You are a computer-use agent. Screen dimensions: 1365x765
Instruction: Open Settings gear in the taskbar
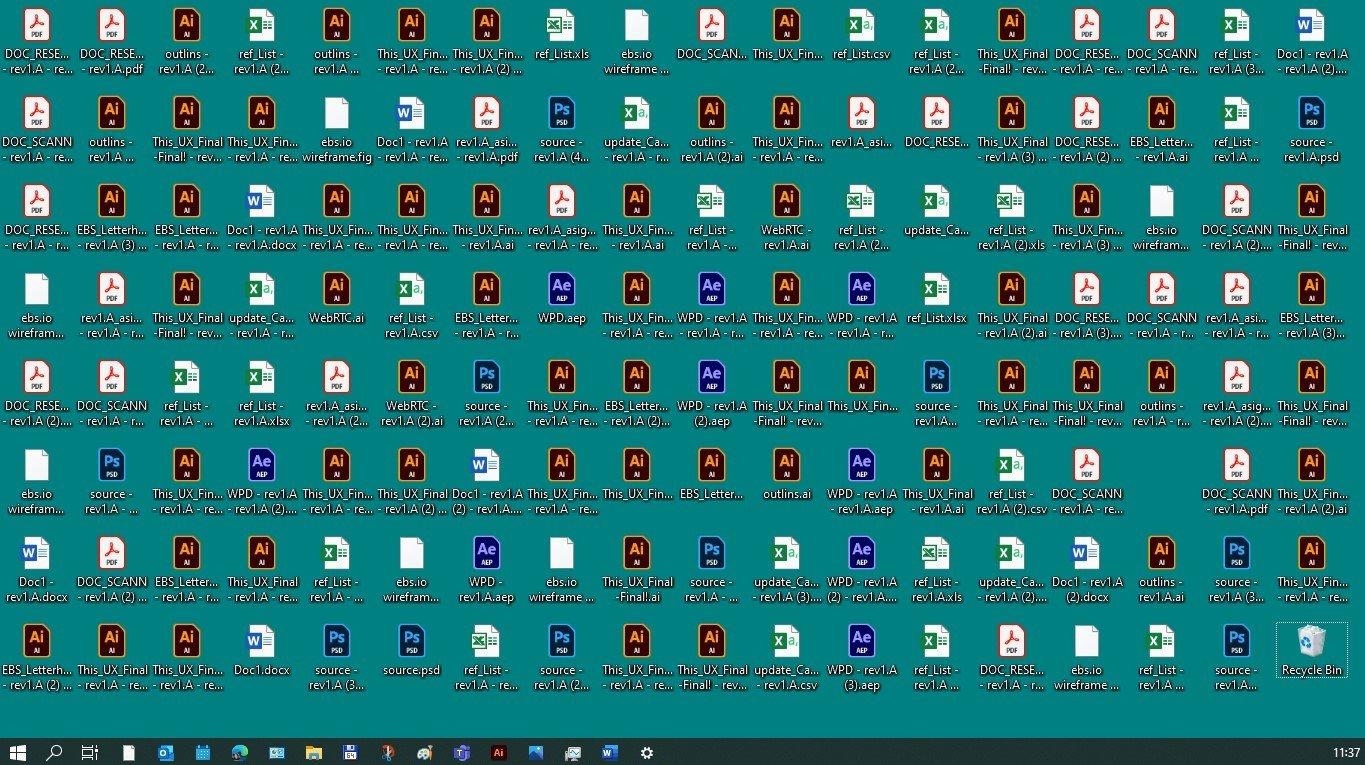coord(646,752)
